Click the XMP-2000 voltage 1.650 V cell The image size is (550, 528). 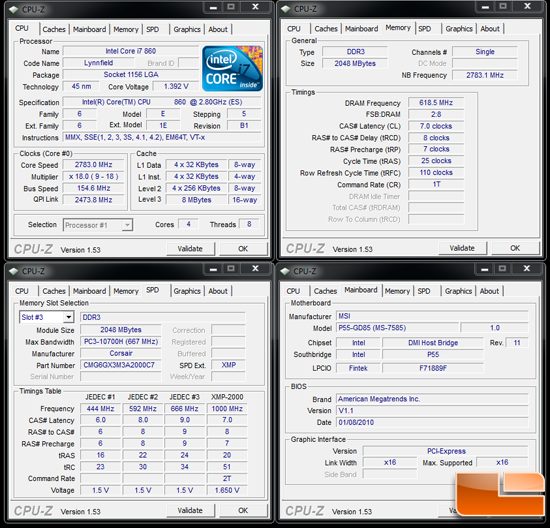click(x=227, y=490)
